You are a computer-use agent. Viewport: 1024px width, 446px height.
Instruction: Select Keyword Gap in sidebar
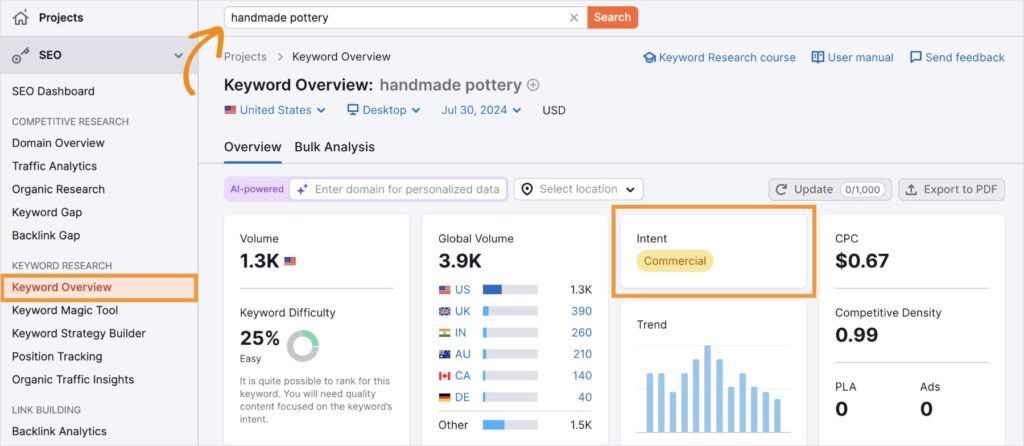47,212
